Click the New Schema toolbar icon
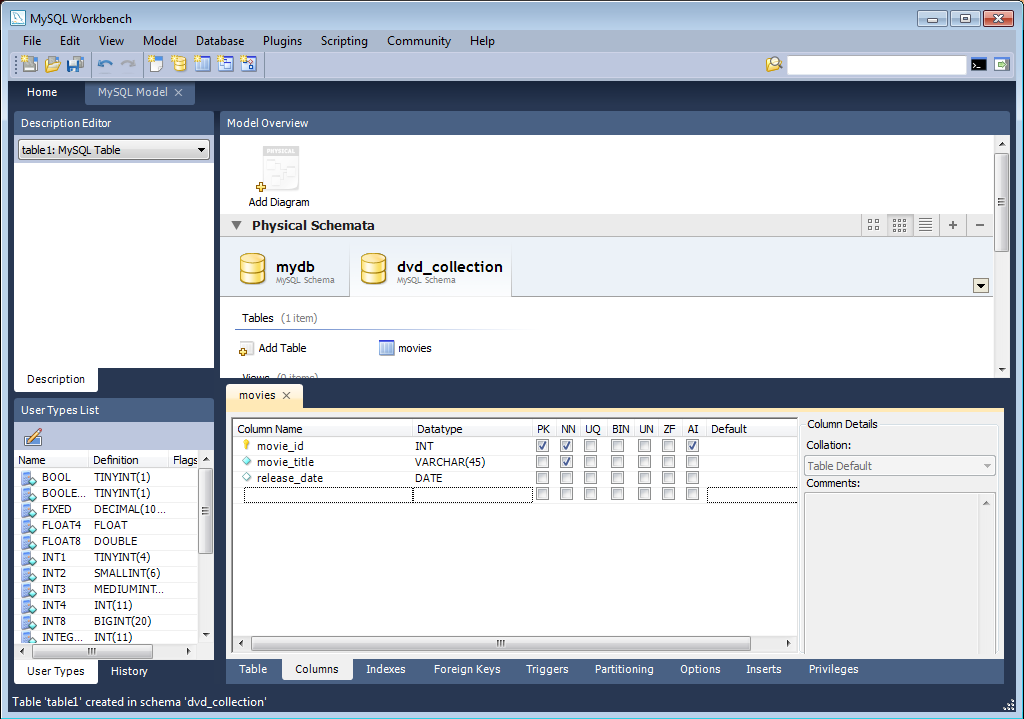The width and height of the screenshot is (1024, 719). 179,64
